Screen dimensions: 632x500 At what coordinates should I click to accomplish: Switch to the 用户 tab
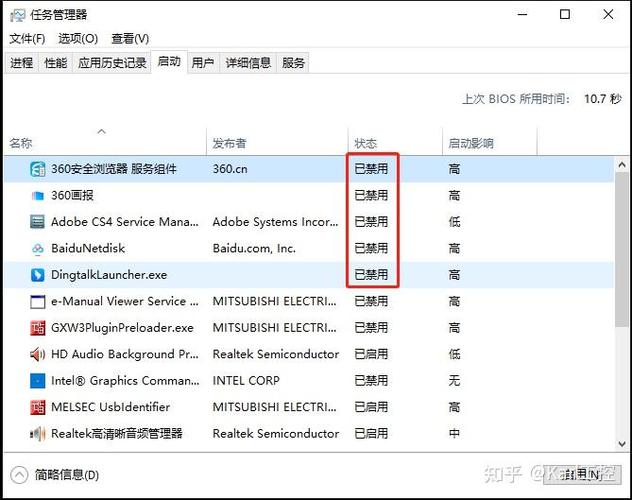point(203,63)
